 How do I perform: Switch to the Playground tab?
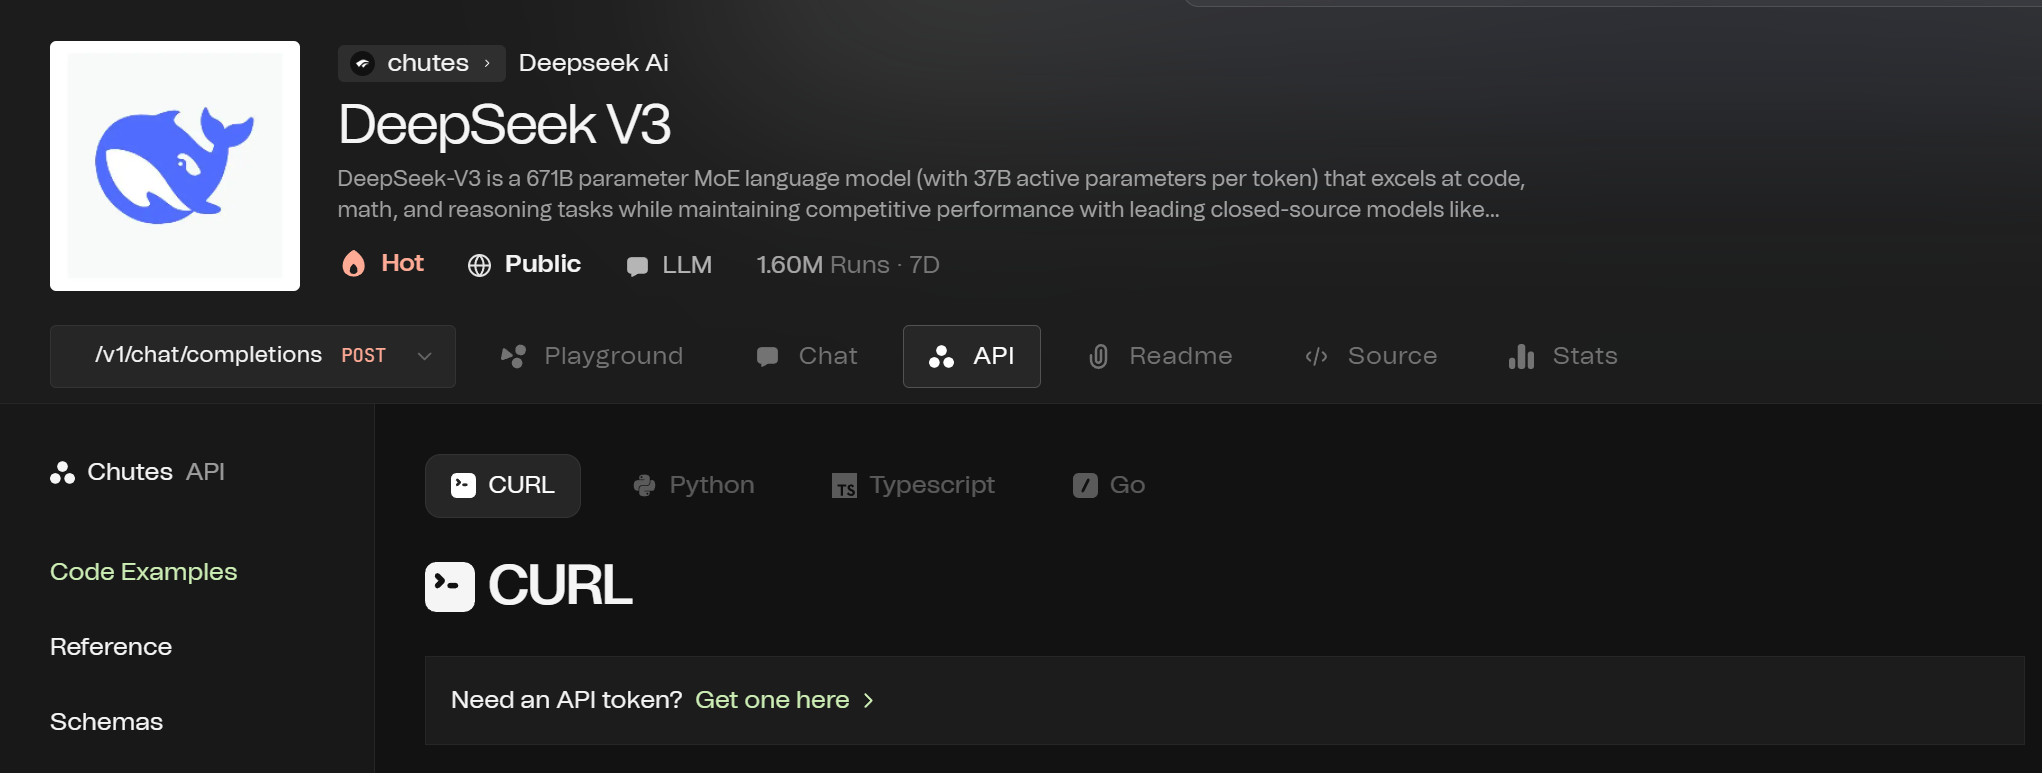click(x=592, y=356)
